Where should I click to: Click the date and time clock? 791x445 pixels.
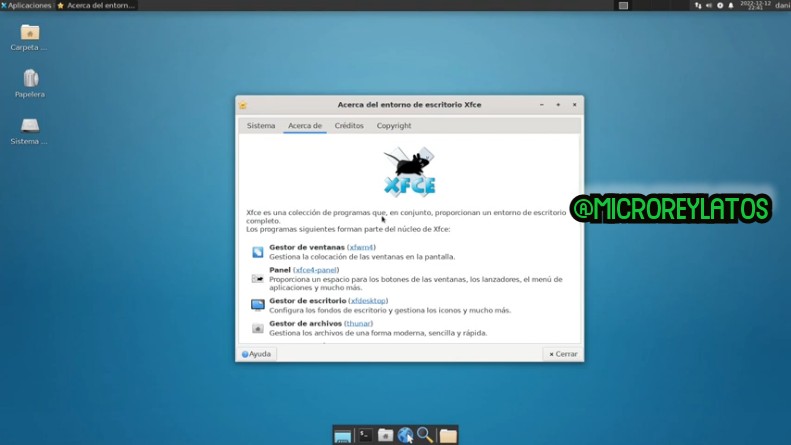click(x=755, y=5)
